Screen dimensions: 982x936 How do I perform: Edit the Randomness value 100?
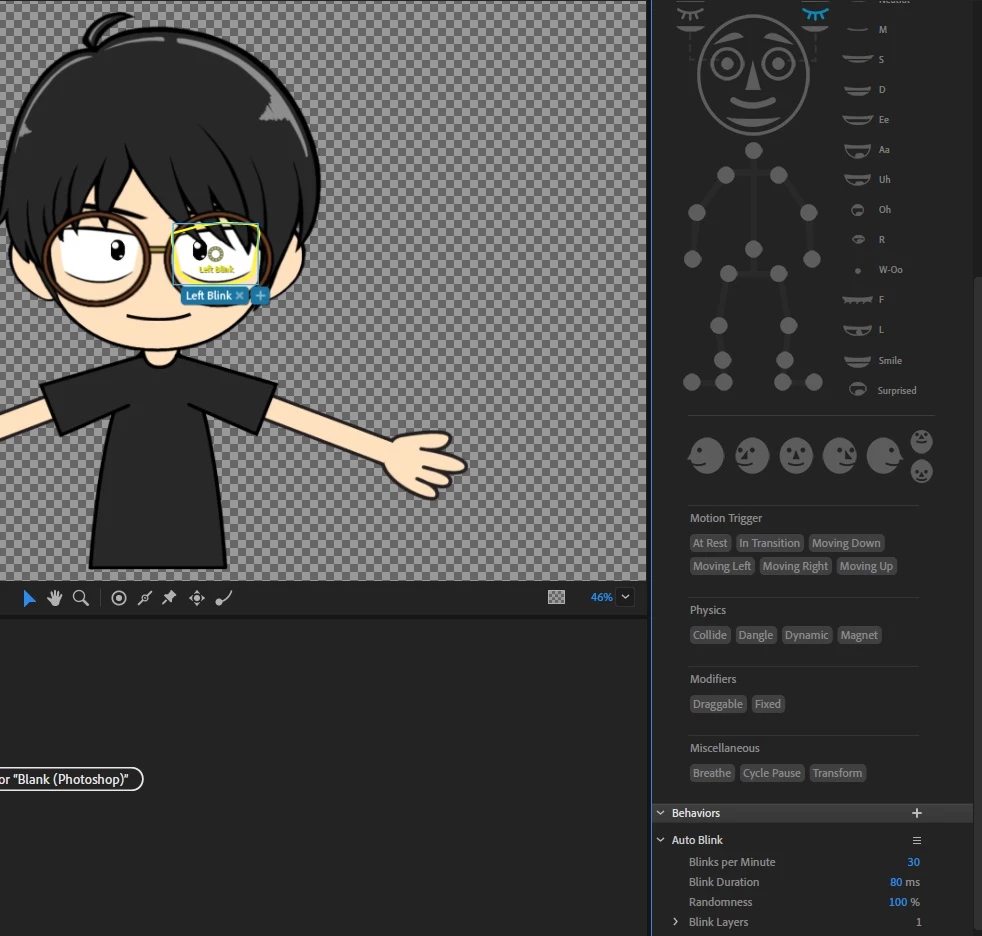pos(897,902)
